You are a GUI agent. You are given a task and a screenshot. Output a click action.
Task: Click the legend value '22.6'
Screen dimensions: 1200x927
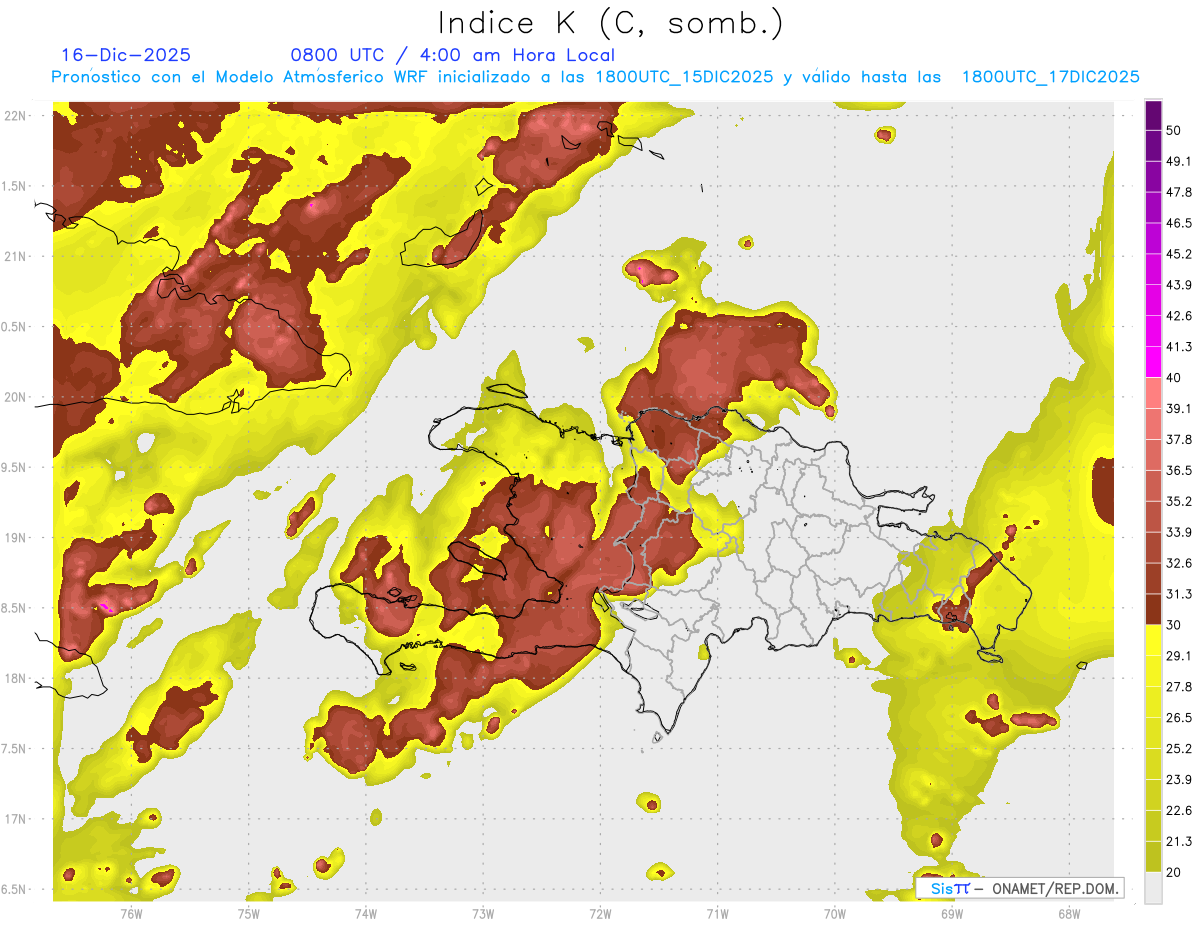click(1179, 810)
